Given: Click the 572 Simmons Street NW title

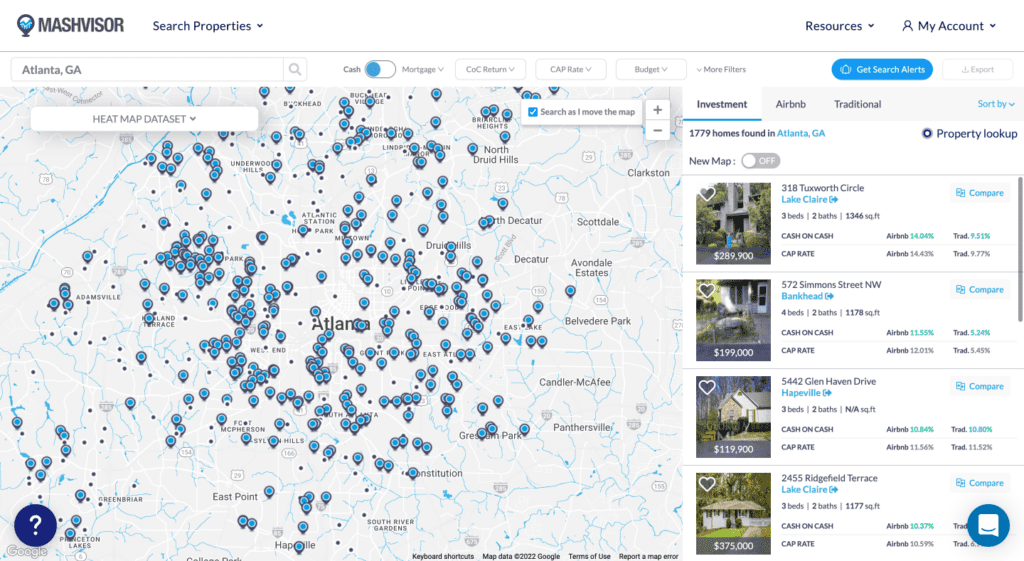Looking at the screenshot, I should pyautogui.click(x=831, y=284).
